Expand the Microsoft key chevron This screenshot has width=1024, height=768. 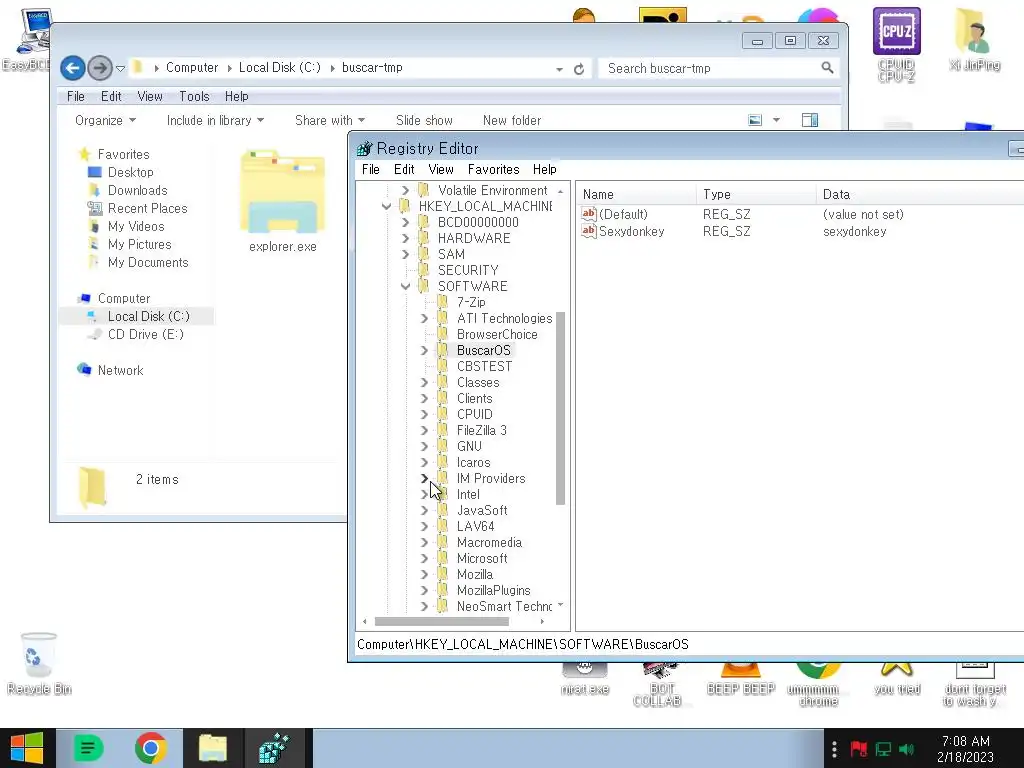tap(424, 558)
